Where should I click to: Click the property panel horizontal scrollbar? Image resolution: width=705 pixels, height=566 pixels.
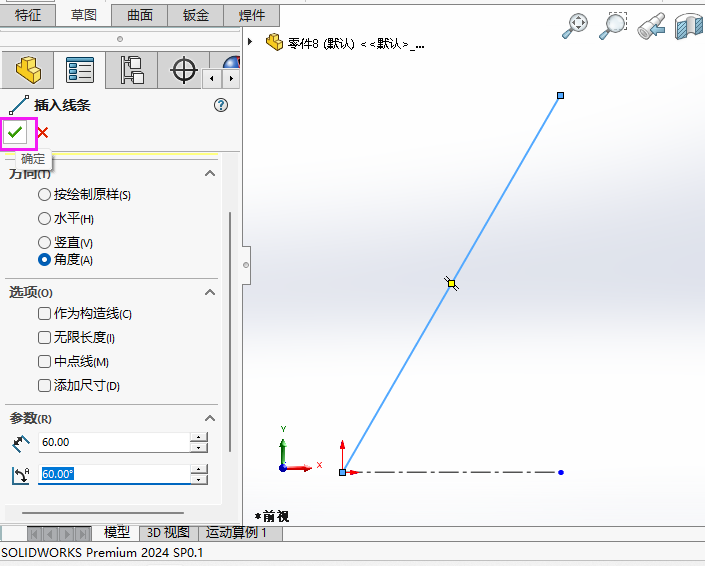tap(103, 513)
